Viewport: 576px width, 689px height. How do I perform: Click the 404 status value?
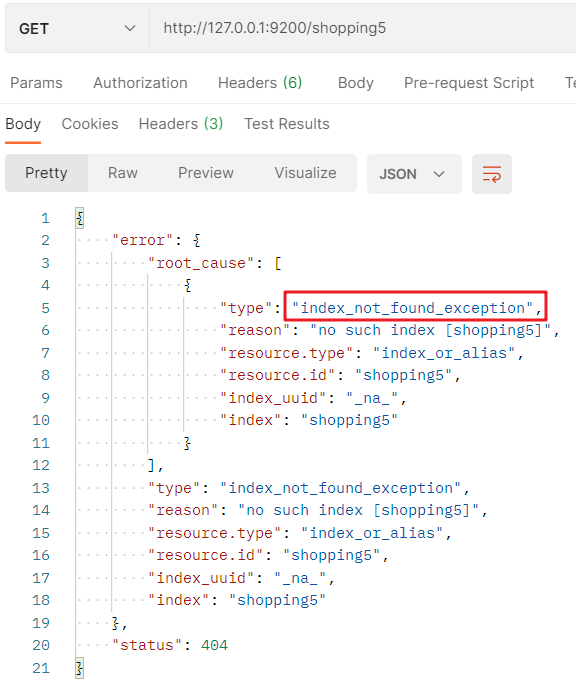(214, 645)
